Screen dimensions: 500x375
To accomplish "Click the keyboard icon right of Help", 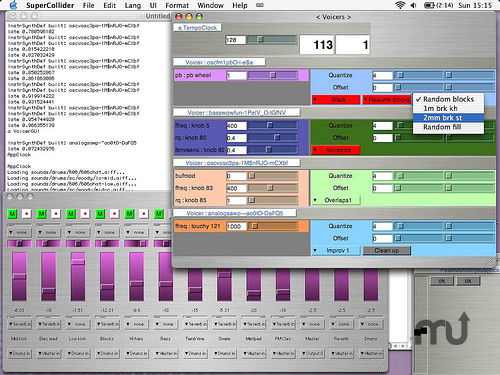I will [x=260, y=5].
